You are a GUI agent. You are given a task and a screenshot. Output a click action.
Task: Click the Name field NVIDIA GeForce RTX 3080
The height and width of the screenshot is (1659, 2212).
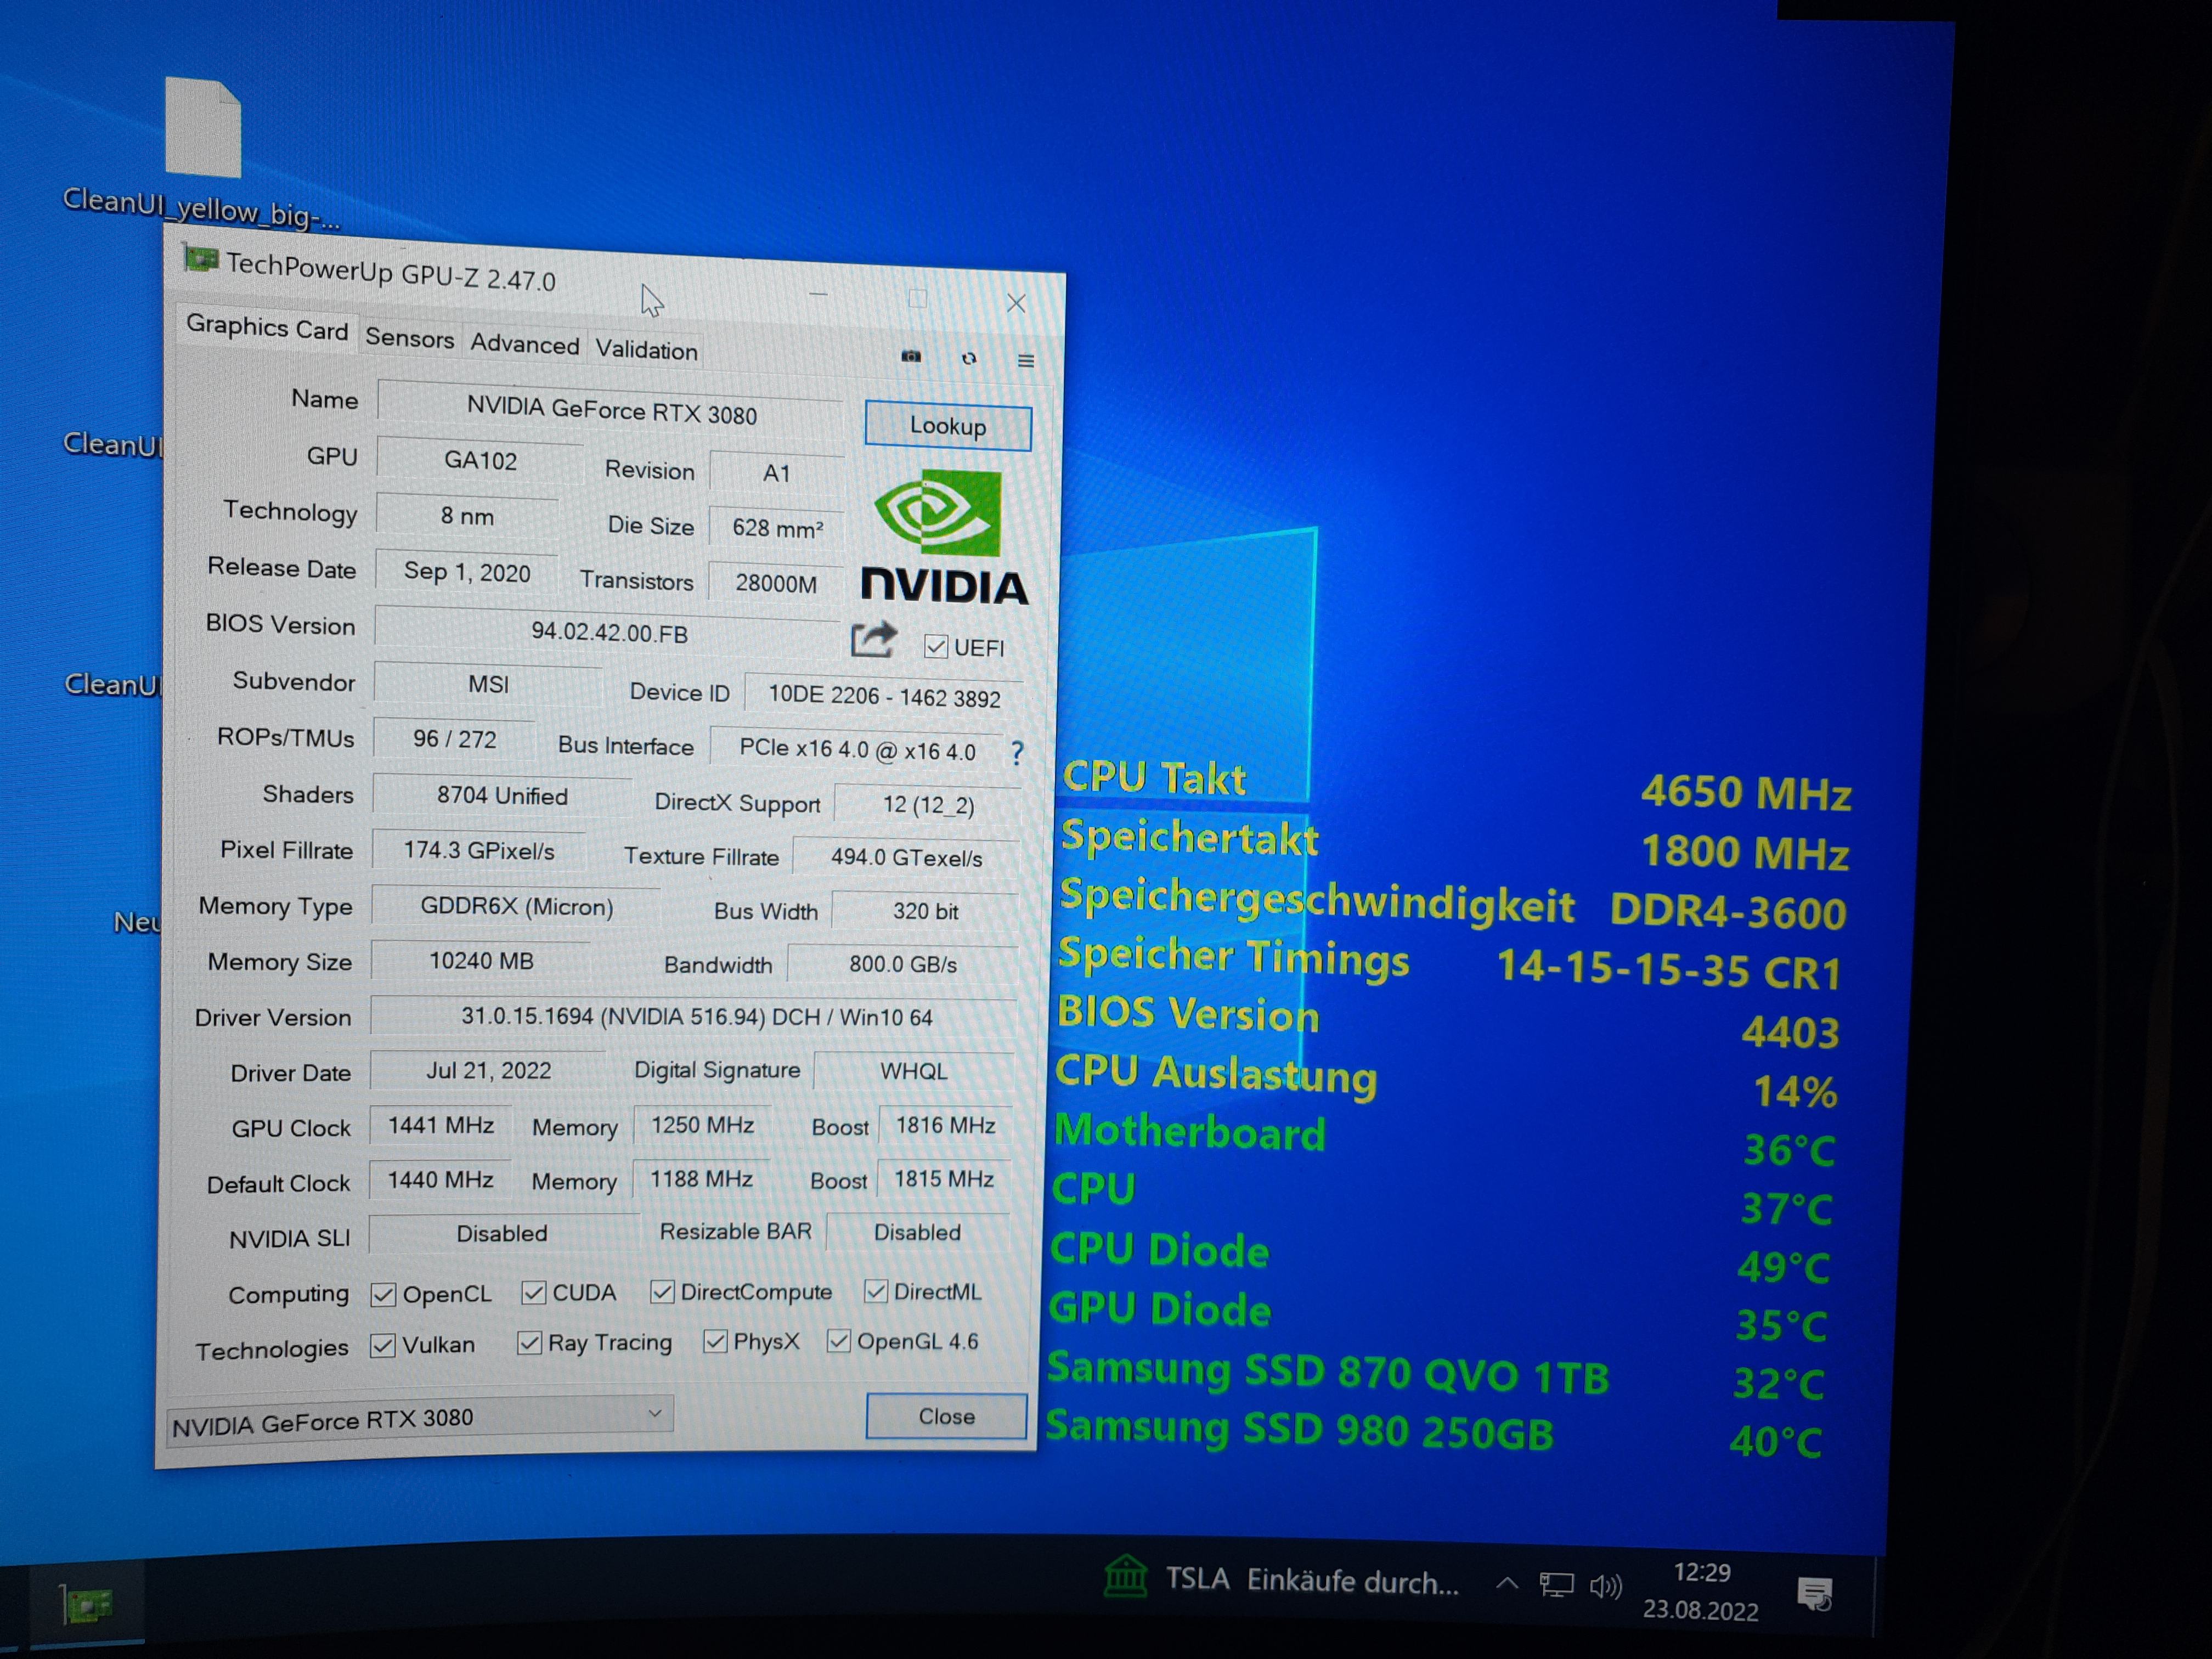tap(611, 410)
